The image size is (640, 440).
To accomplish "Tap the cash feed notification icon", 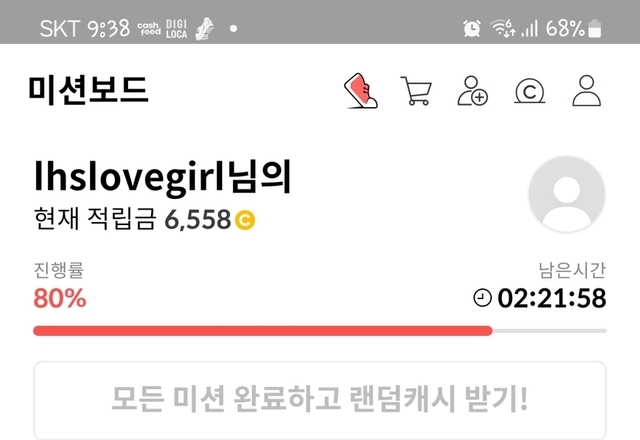I will pyautogui.click(x=149, y=29).
